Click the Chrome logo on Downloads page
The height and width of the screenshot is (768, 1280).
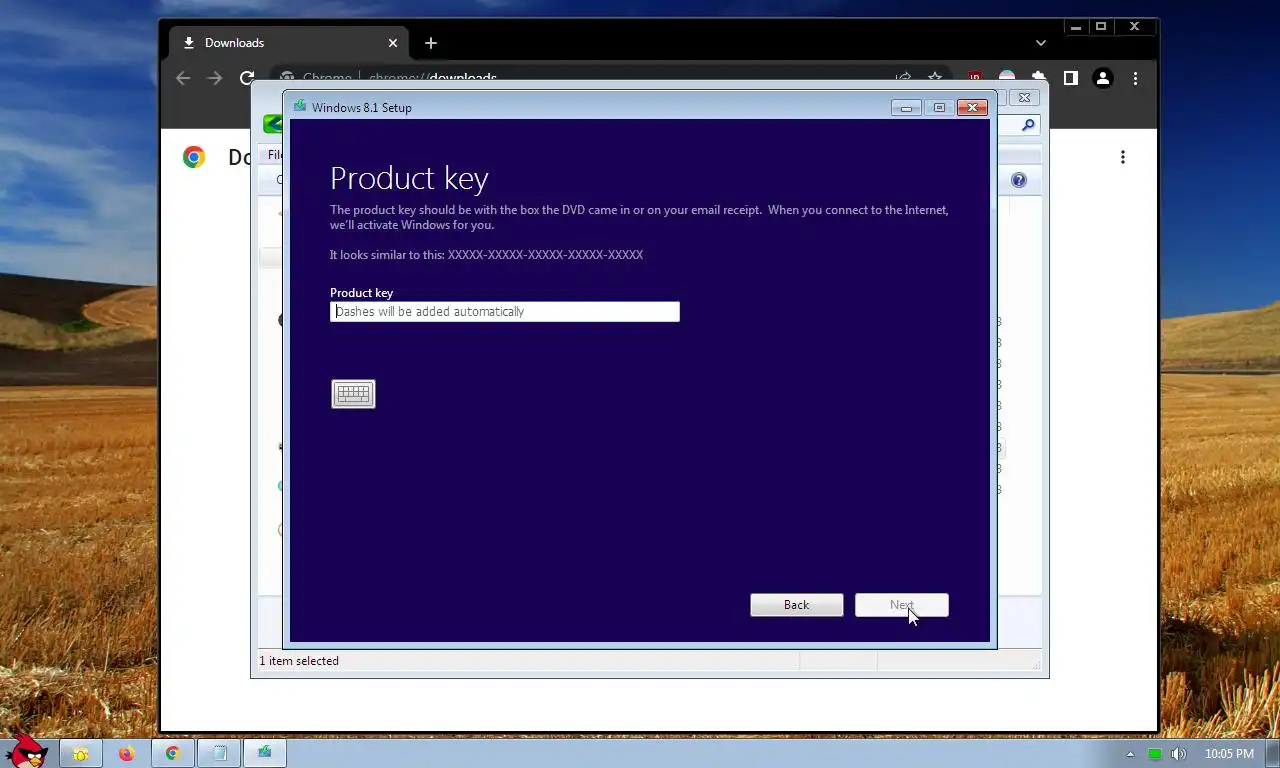194,157
